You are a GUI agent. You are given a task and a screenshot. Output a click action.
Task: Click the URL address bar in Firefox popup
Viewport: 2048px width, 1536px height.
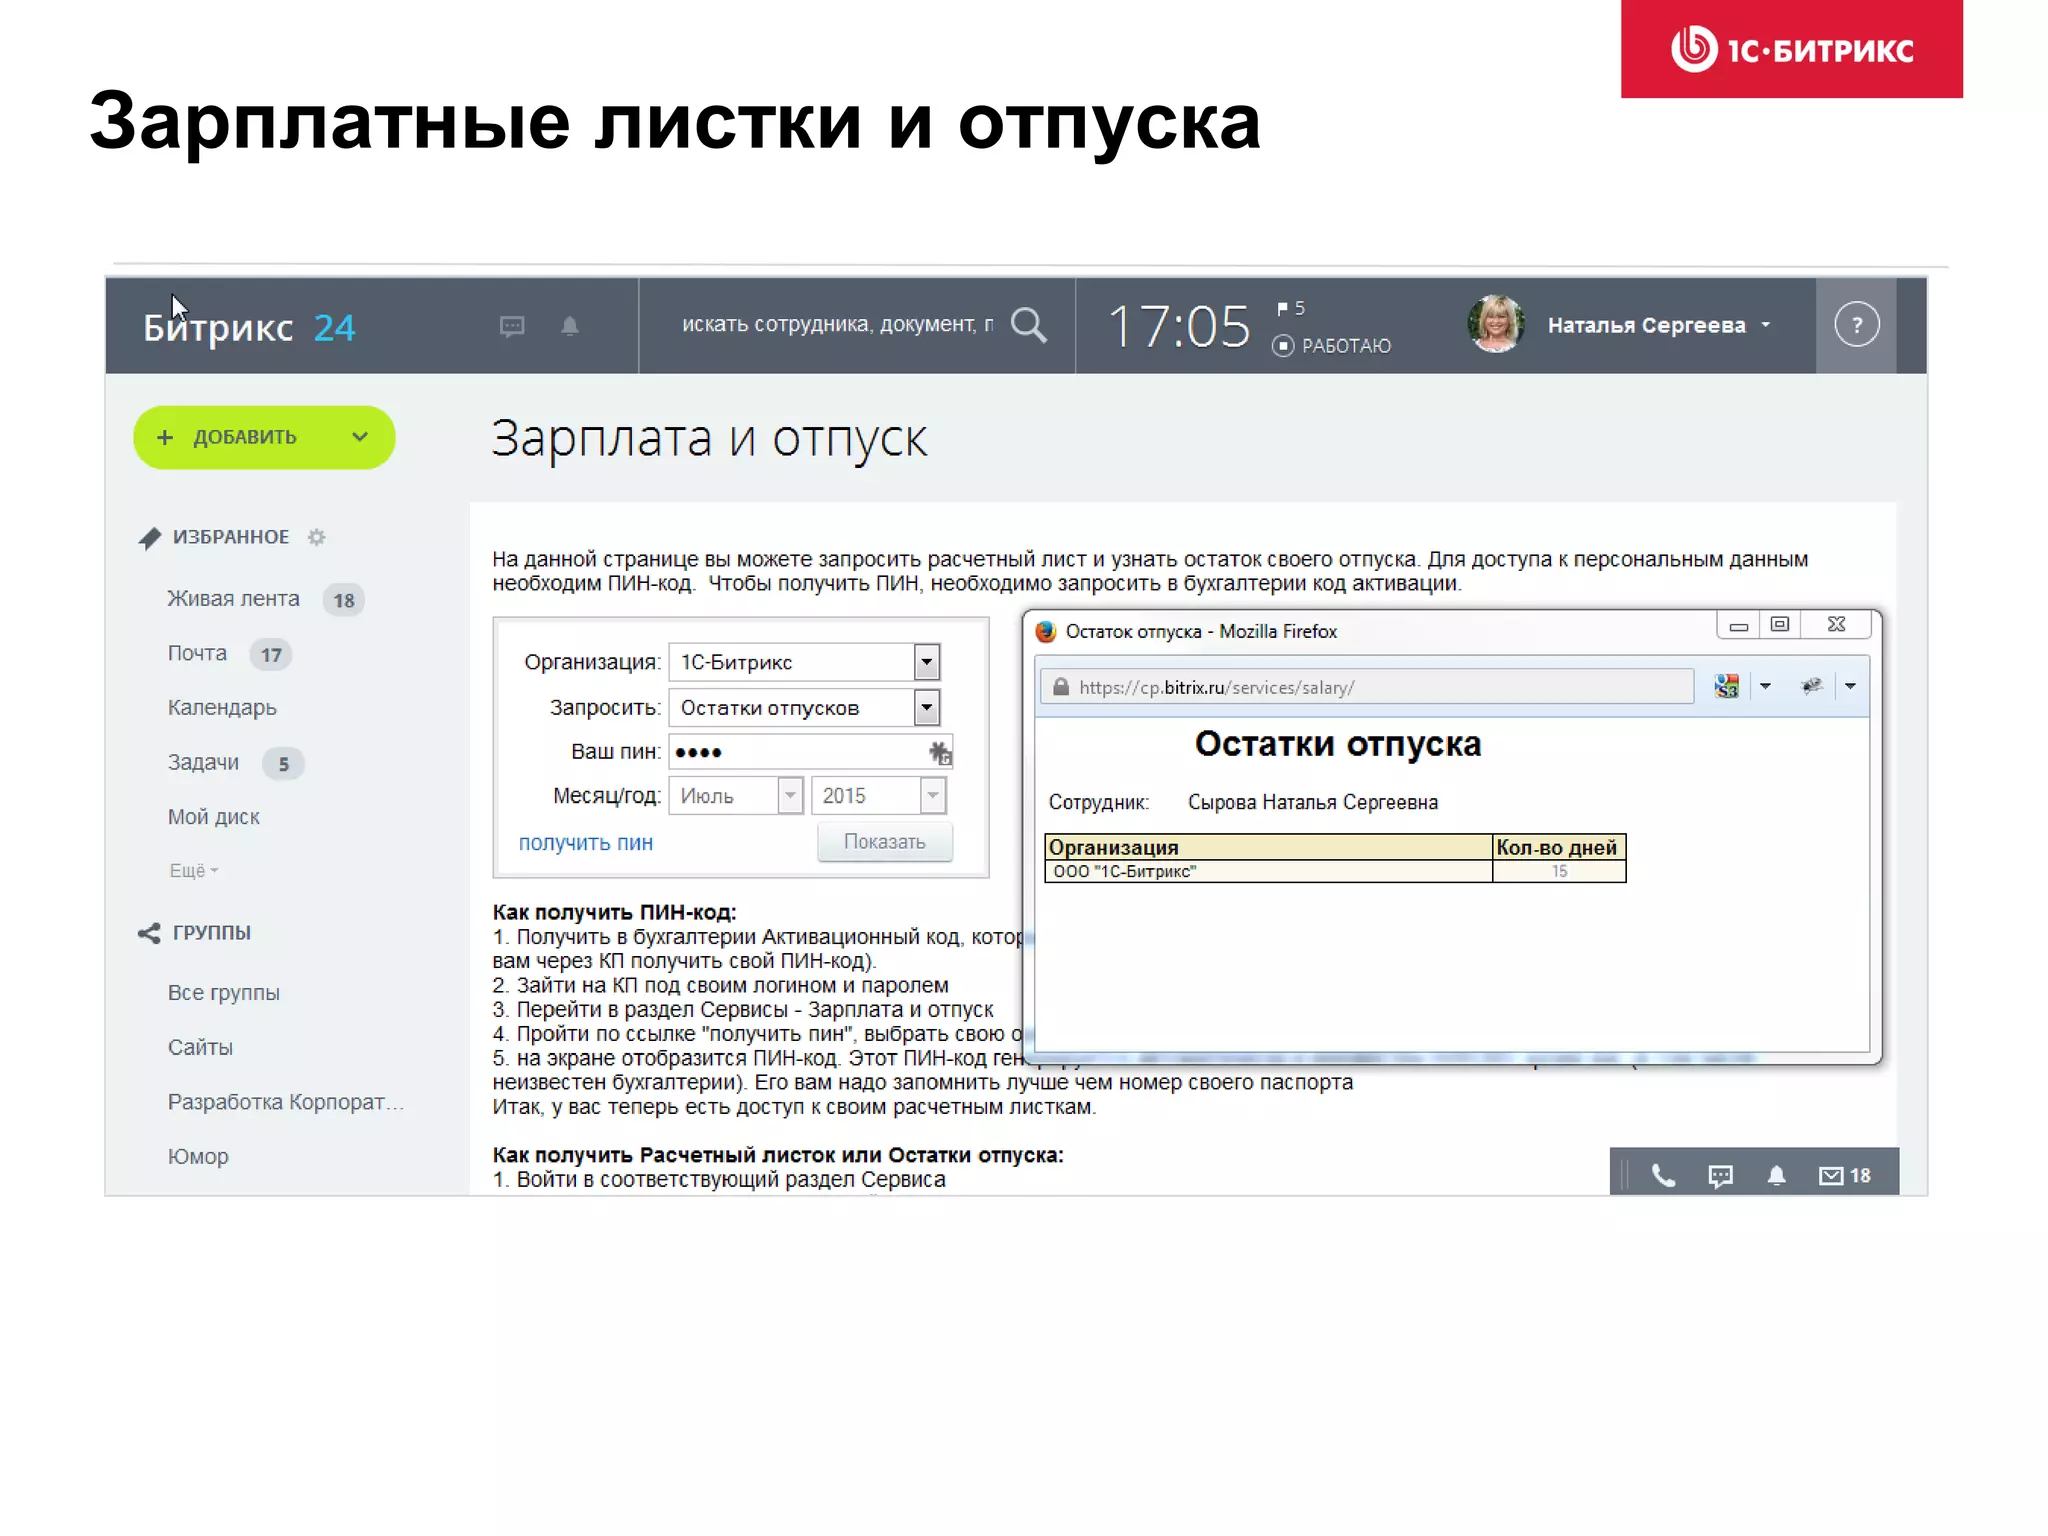[1366, 687]
